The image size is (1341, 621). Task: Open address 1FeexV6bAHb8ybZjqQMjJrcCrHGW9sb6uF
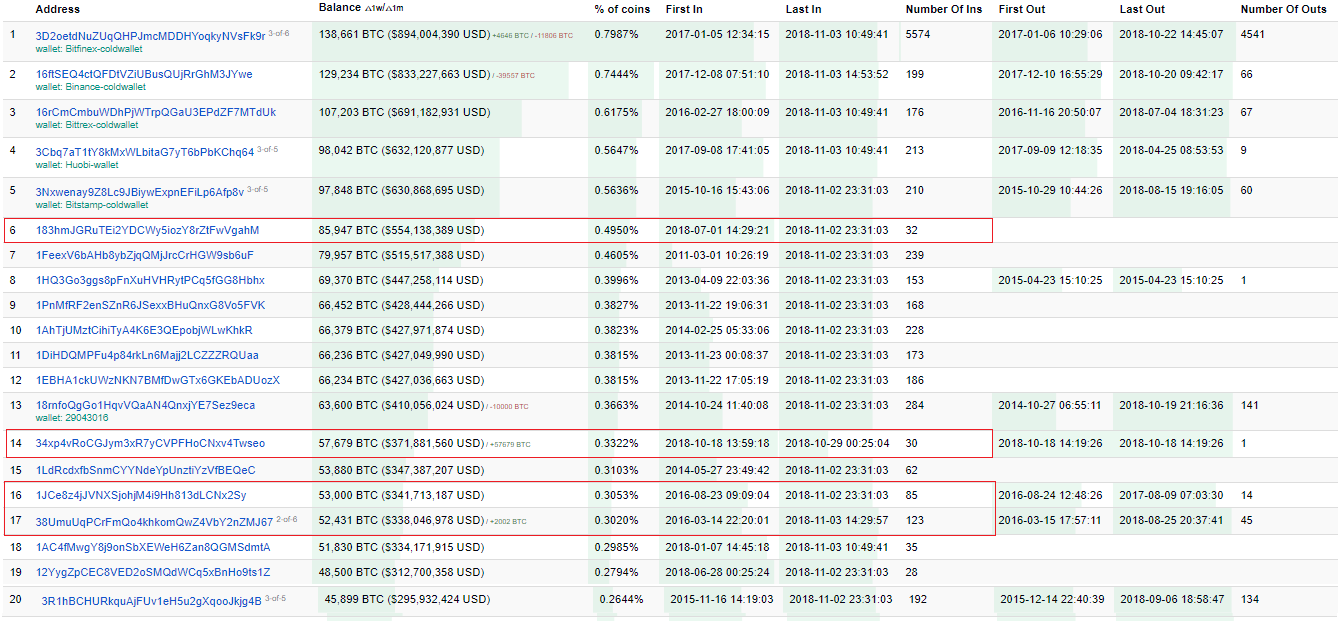[144, 255]
